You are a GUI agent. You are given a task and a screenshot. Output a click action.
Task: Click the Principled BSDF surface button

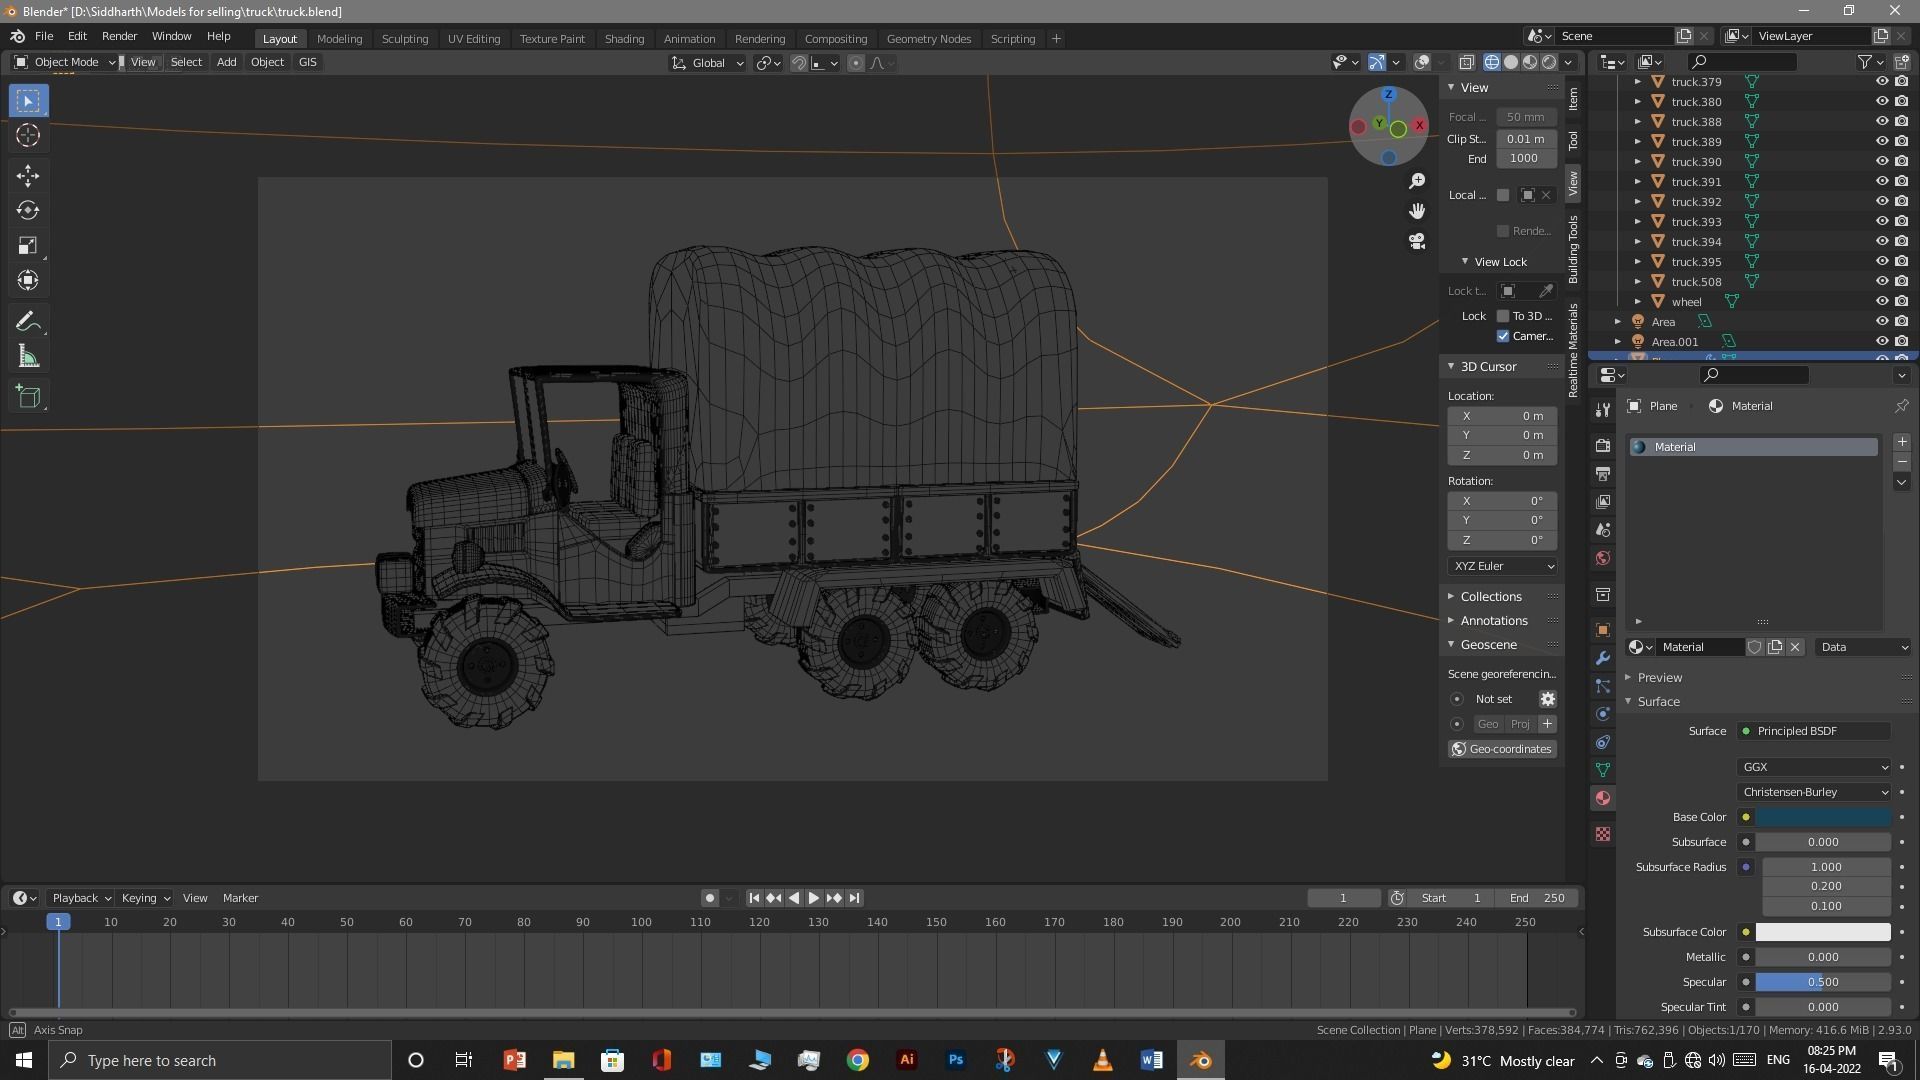[1814, 731]
